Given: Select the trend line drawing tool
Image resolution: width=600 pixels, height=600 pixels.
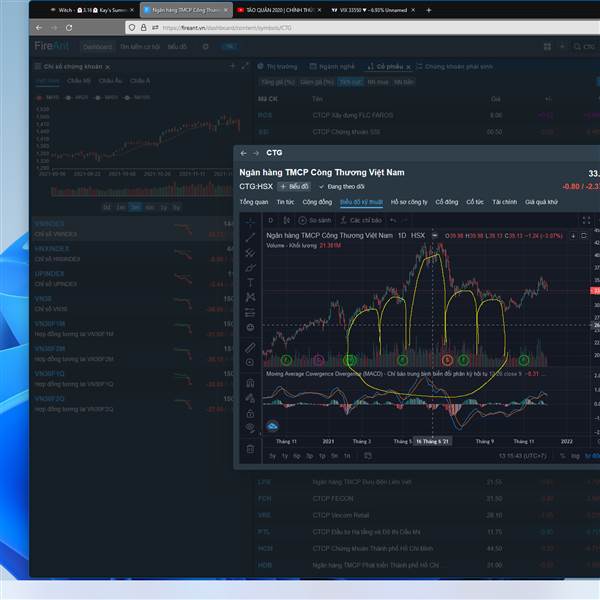Looking at the screenshot, I should pos(250,237).
